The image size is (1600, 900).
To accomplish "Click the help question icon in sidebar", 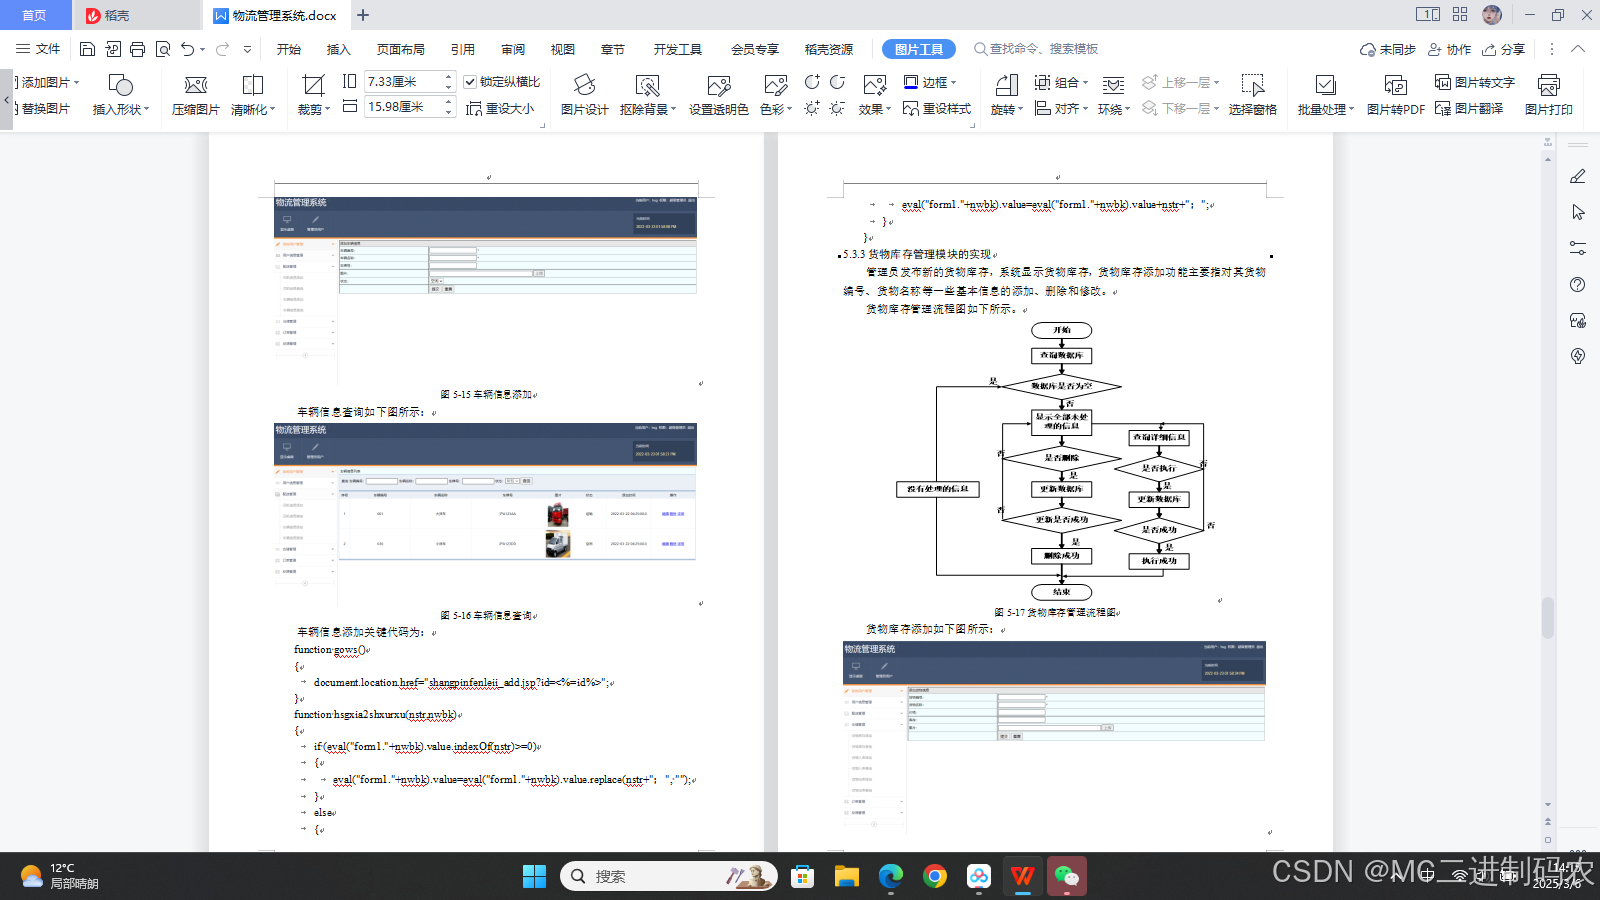I will point(1578,284).
